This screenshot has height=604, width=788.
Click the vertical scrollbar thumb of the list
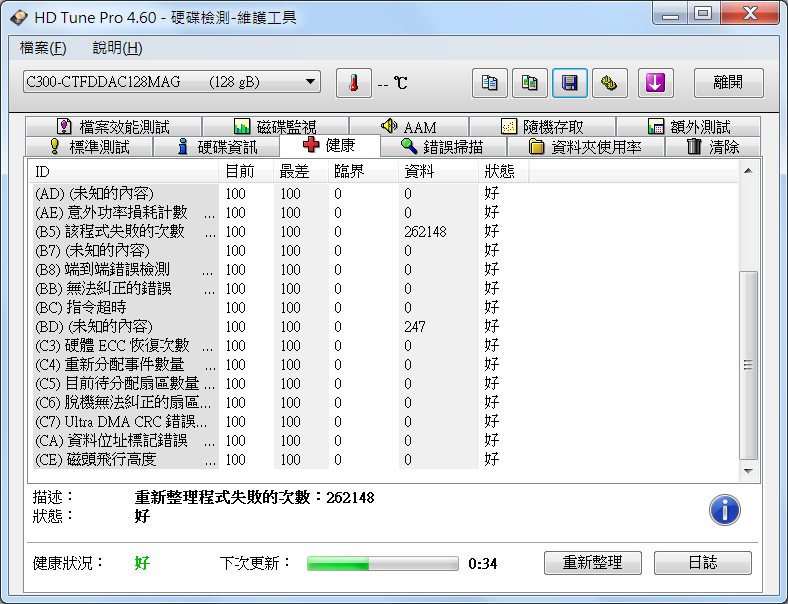[748, 365]
